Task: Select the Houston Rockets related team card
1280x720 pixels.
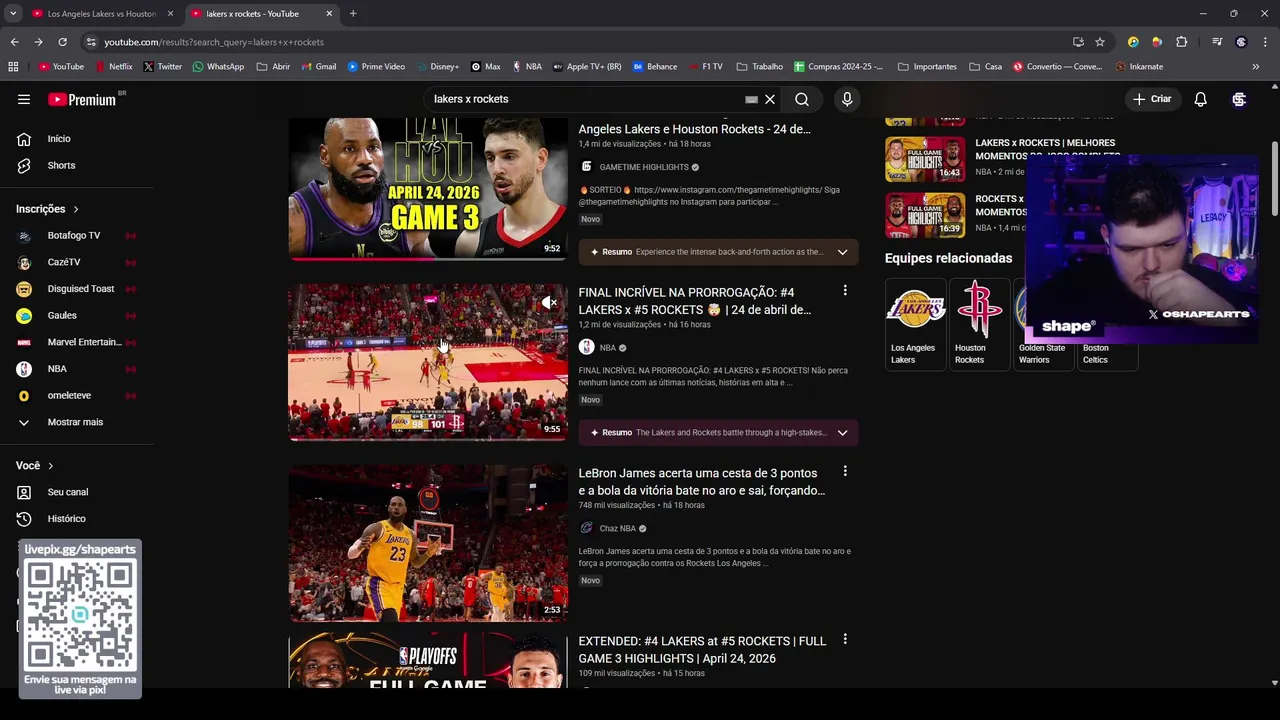Action: 978,325
